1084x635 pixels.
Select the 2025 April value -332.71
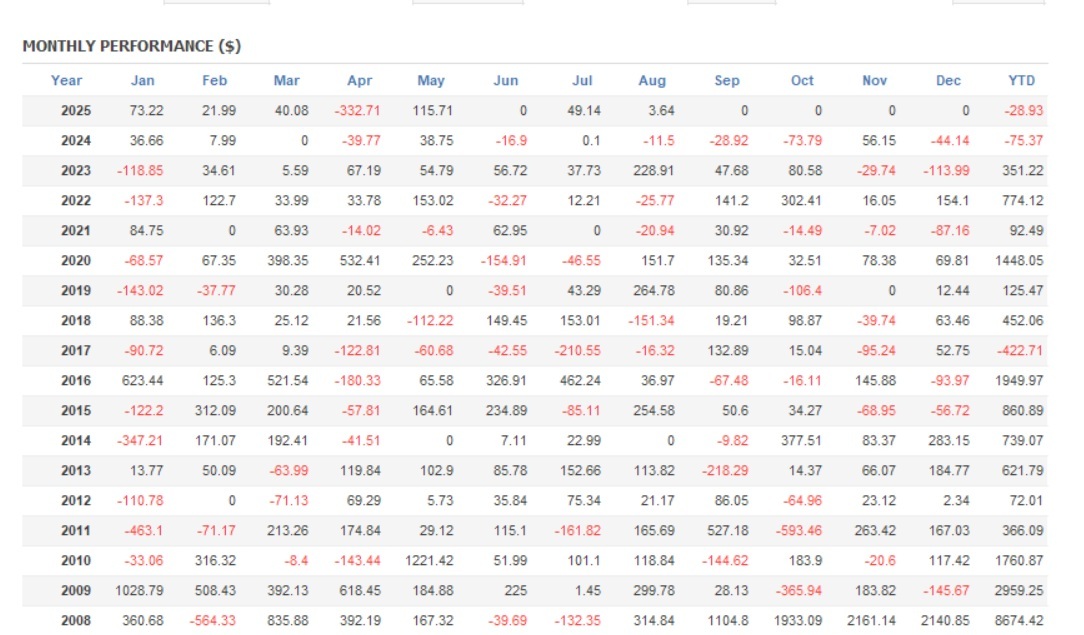[357, 111]
